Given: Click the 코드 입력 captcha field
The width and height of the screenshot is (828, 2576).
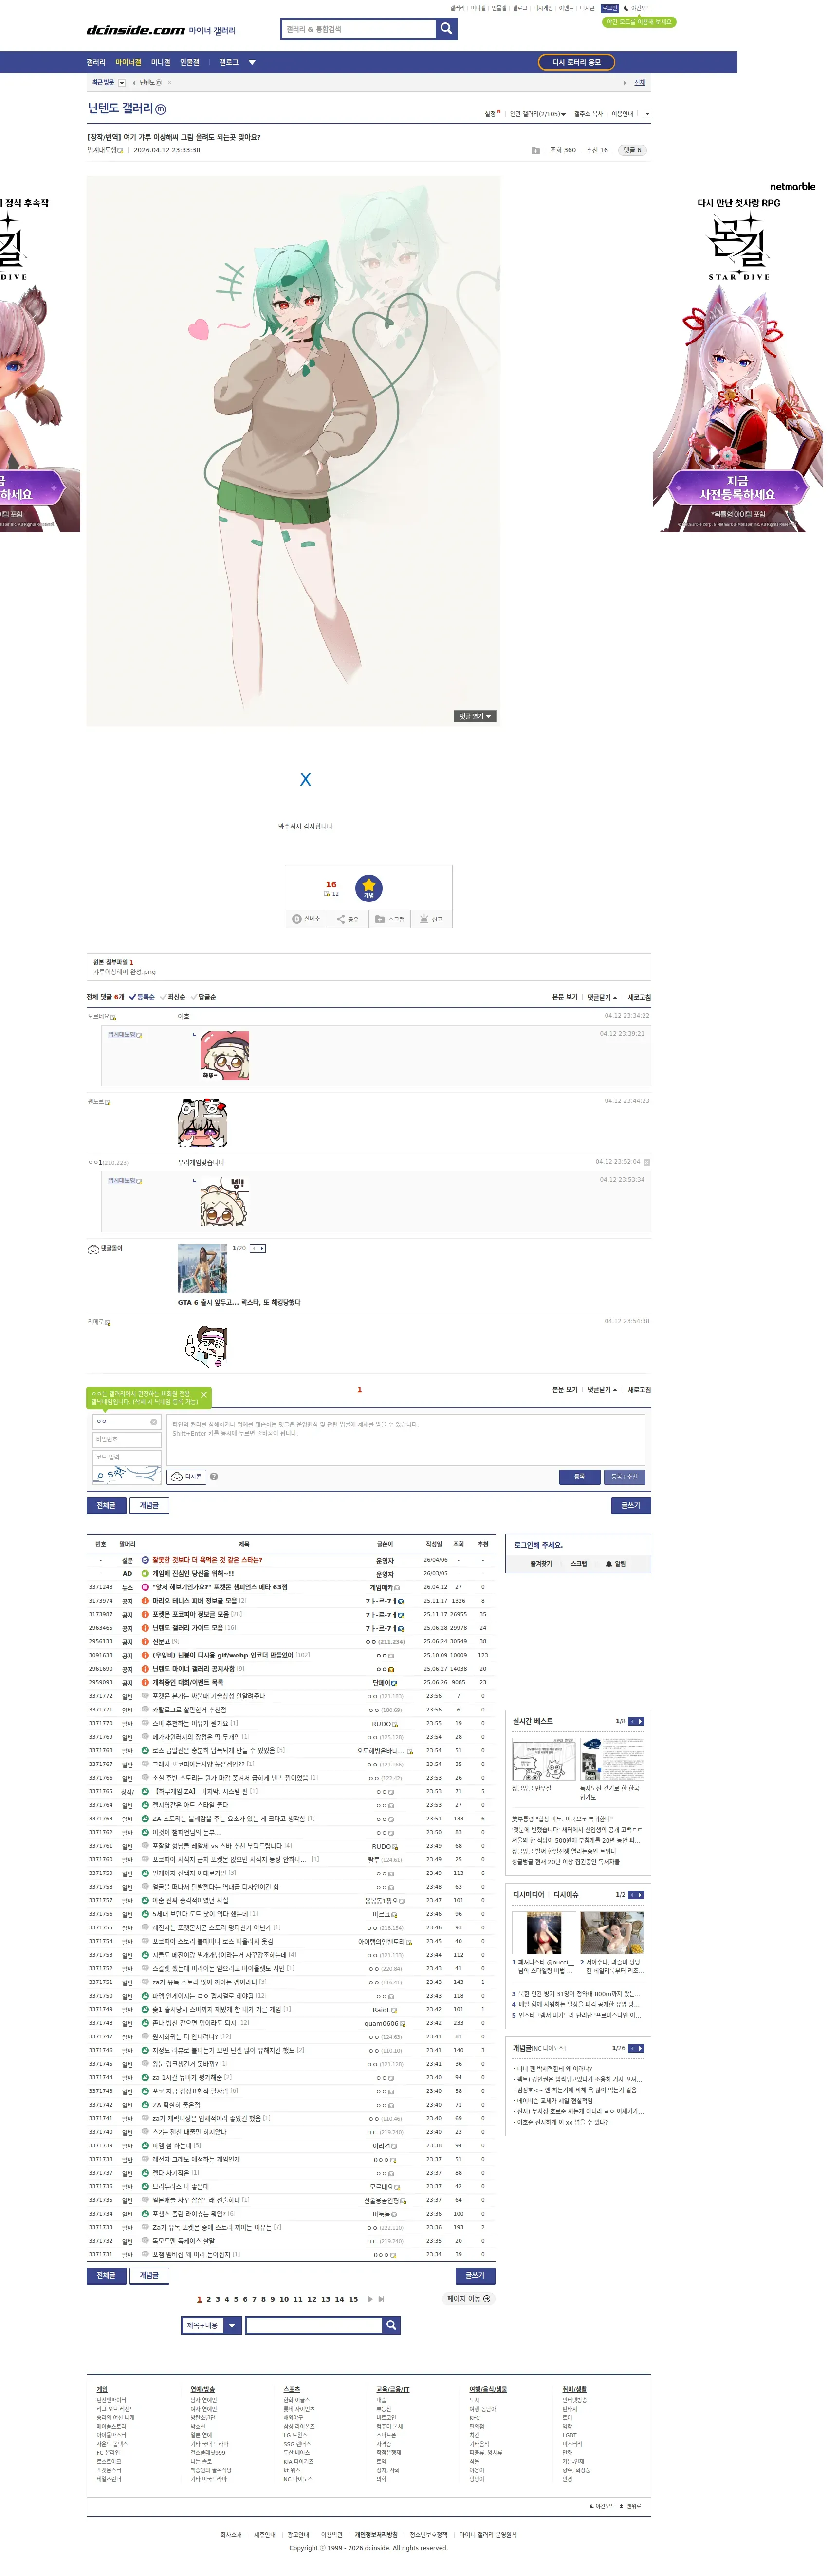Looking at the screenshot, I should click(127, 1457).
